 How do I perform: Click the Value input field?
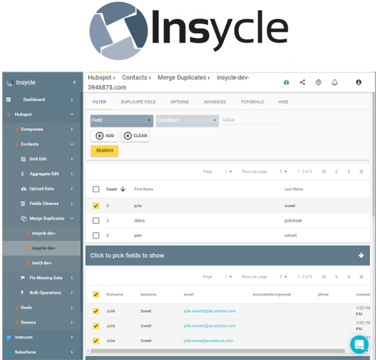[253, 120]
